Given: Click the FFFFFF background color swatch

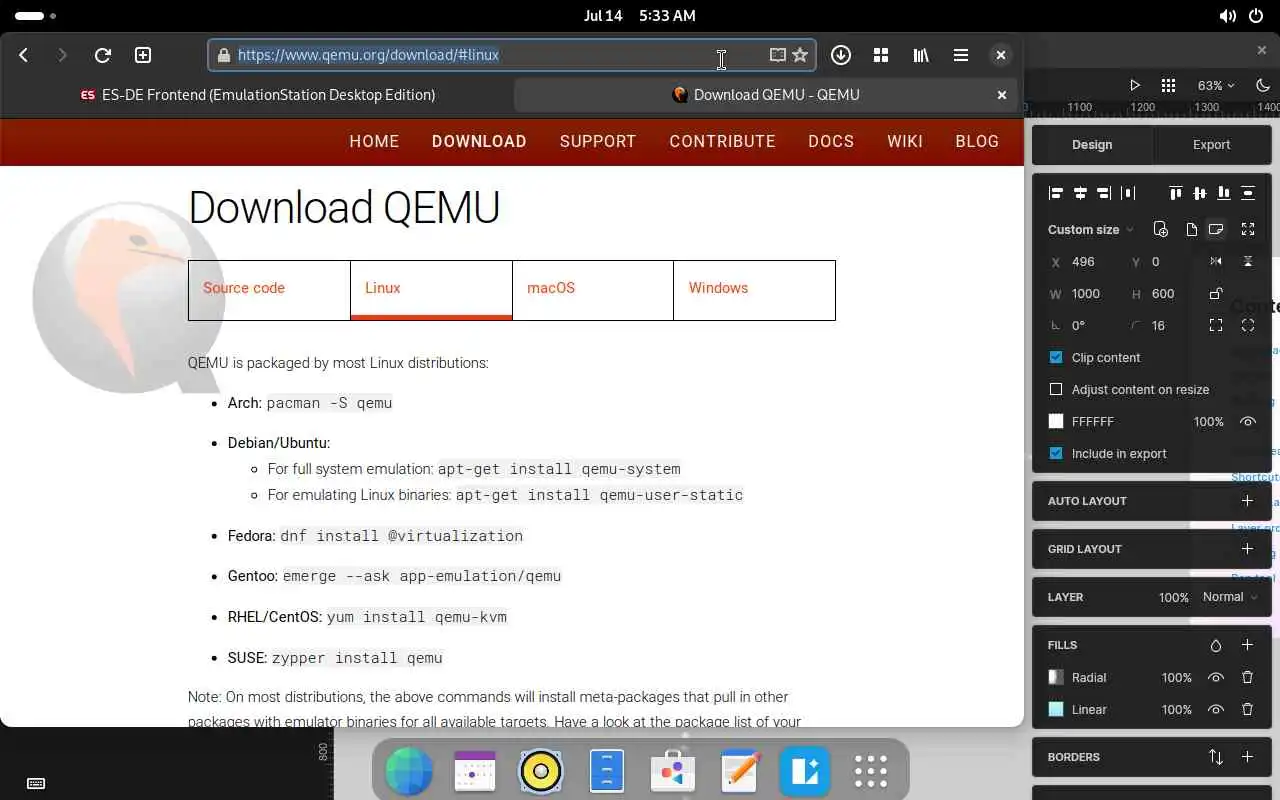Looking at the screenshot, I should 1056,421.
